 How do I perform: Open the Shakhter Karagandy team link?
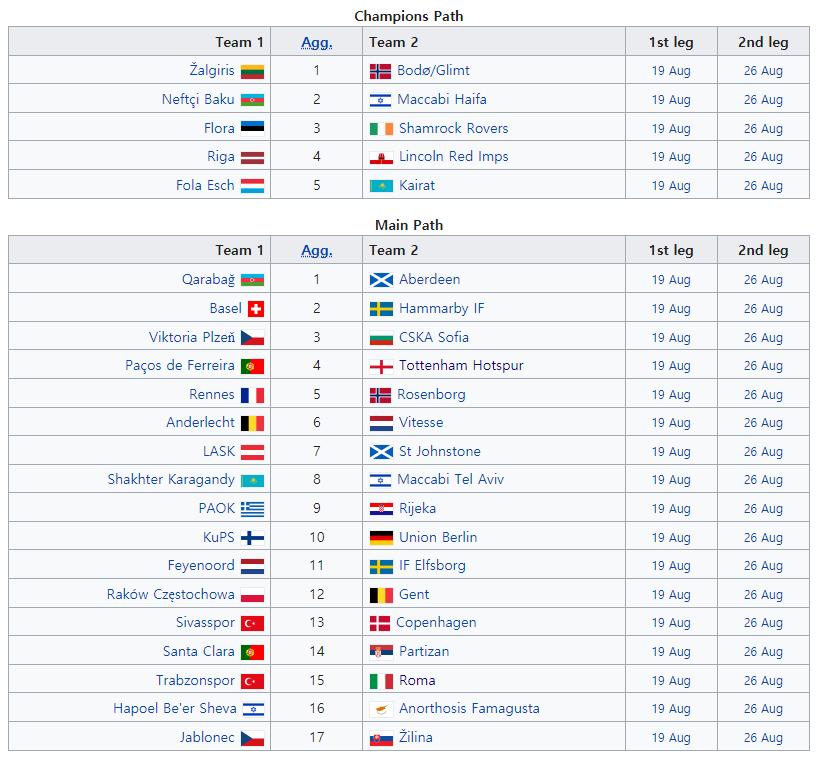(x=171, y=480)
